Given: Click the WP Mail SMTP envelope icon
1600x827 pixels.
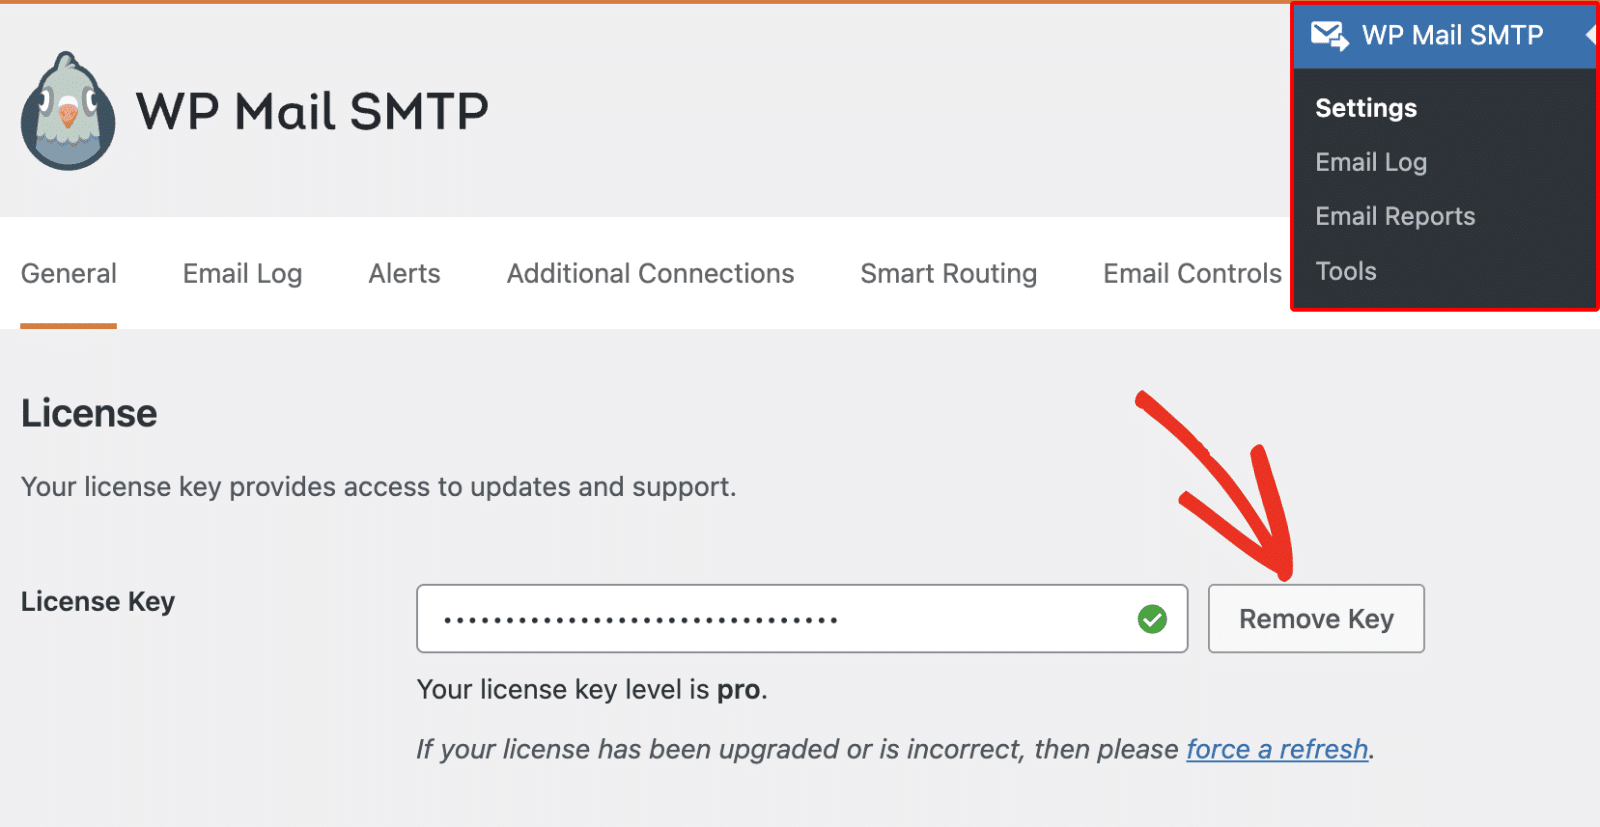Looking at the screenshot, I should (x=1329, y=36).
